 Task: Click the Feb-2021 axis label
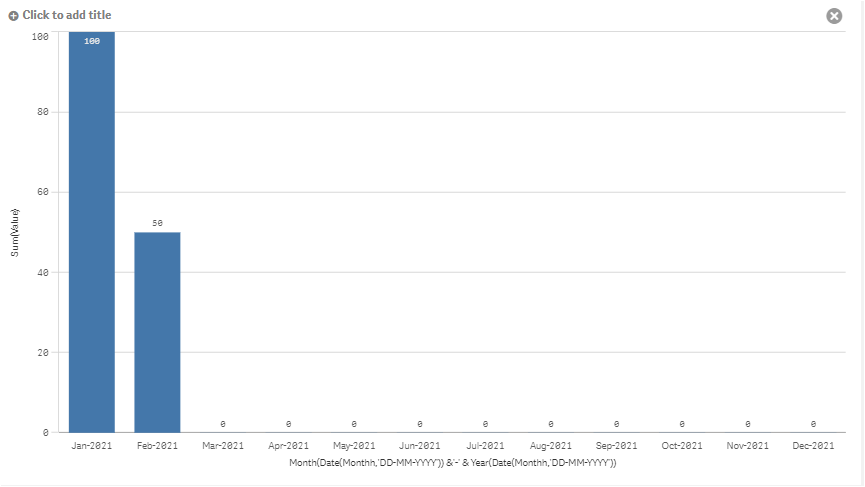pos(157,446)
